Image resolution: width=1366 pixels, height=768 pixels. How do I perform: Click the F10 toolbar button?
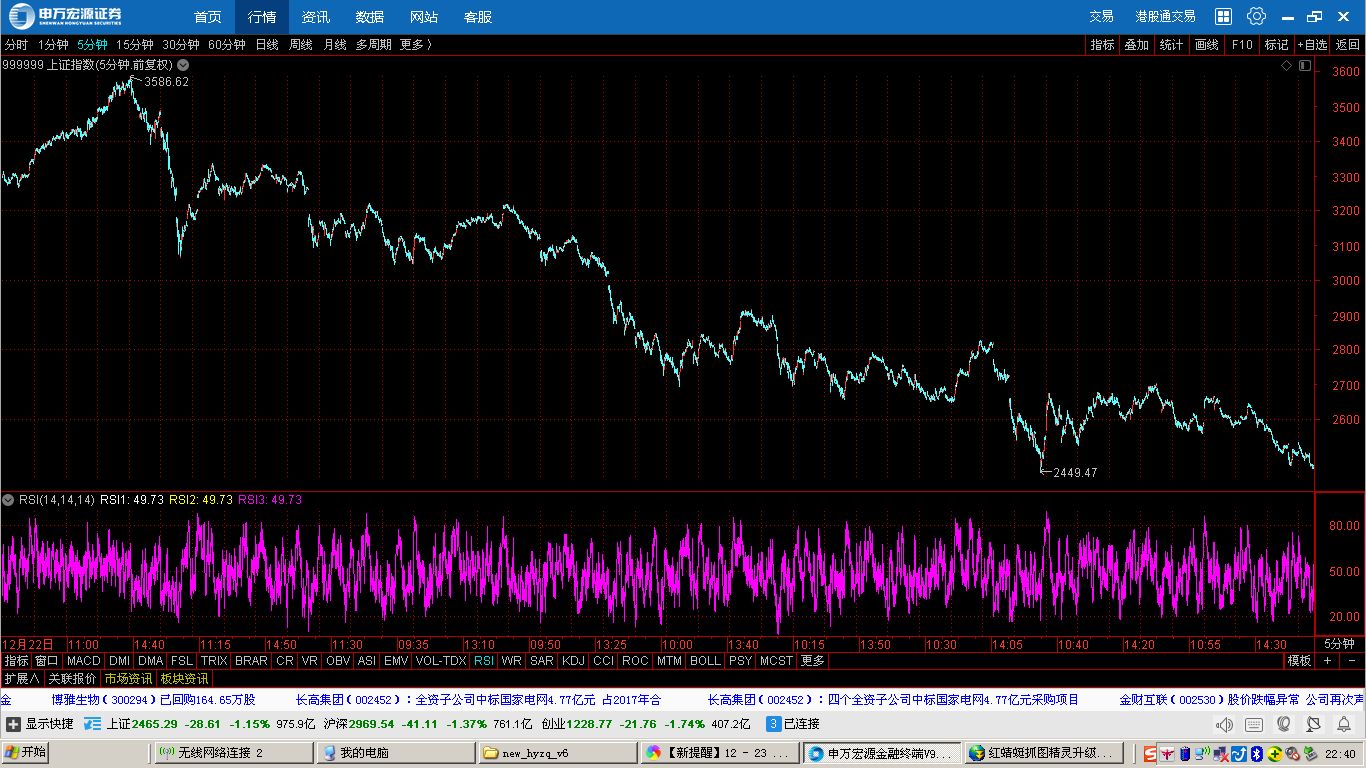1242,45
